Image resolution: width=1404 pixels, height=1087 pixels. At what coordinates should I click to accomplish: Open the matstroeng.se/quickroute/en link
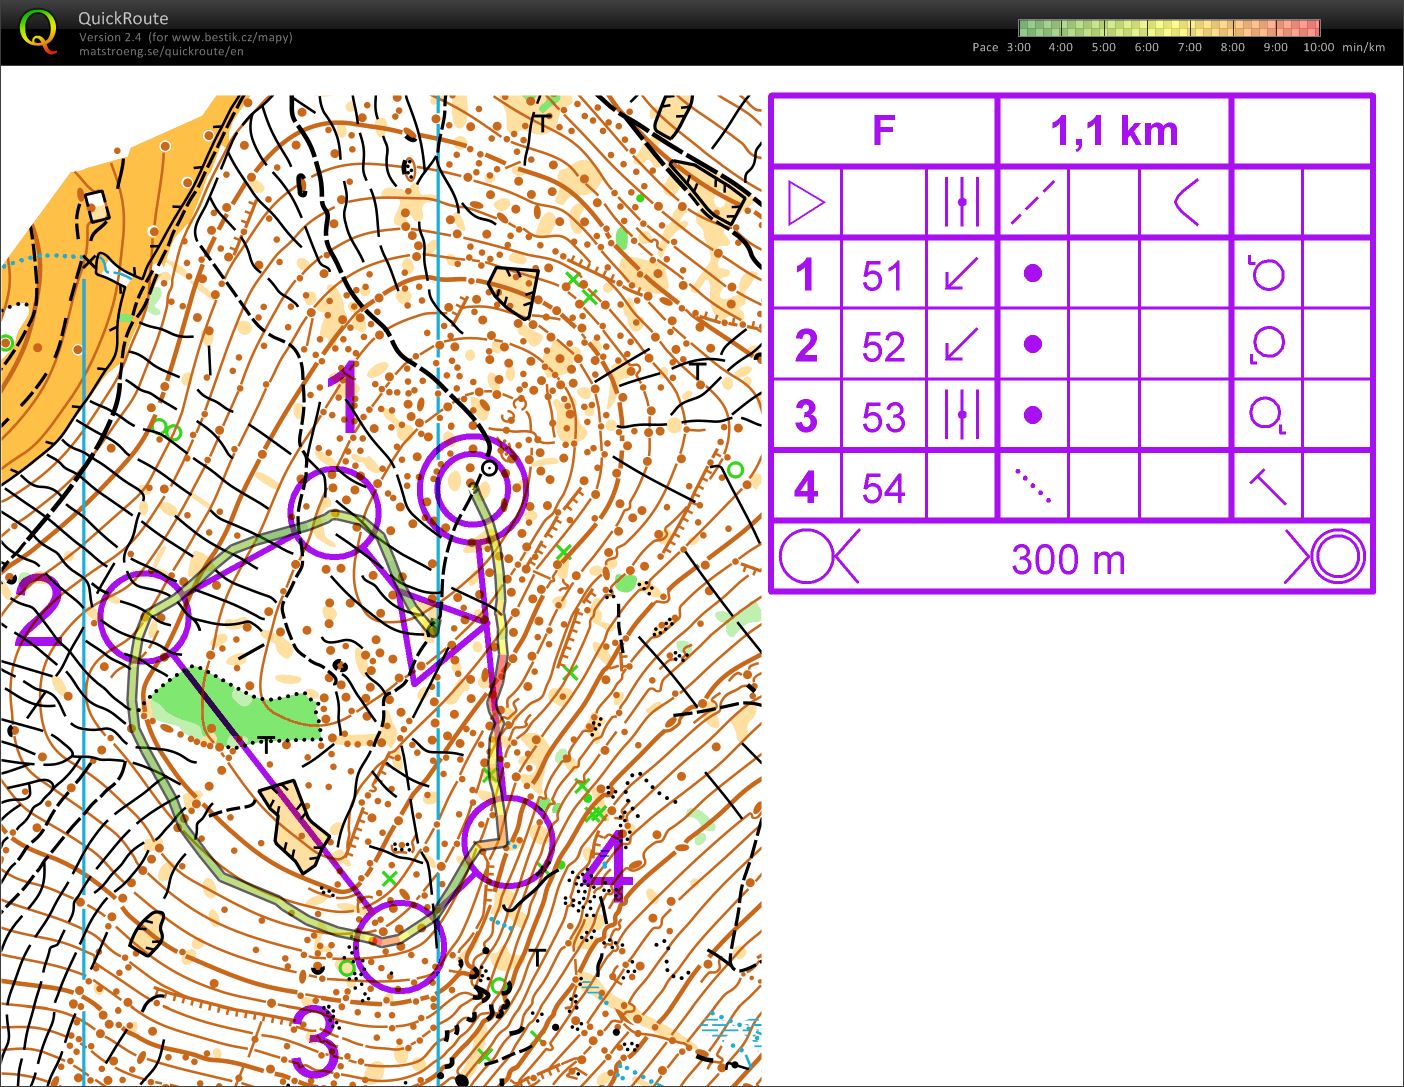click(x=161, y=52)
